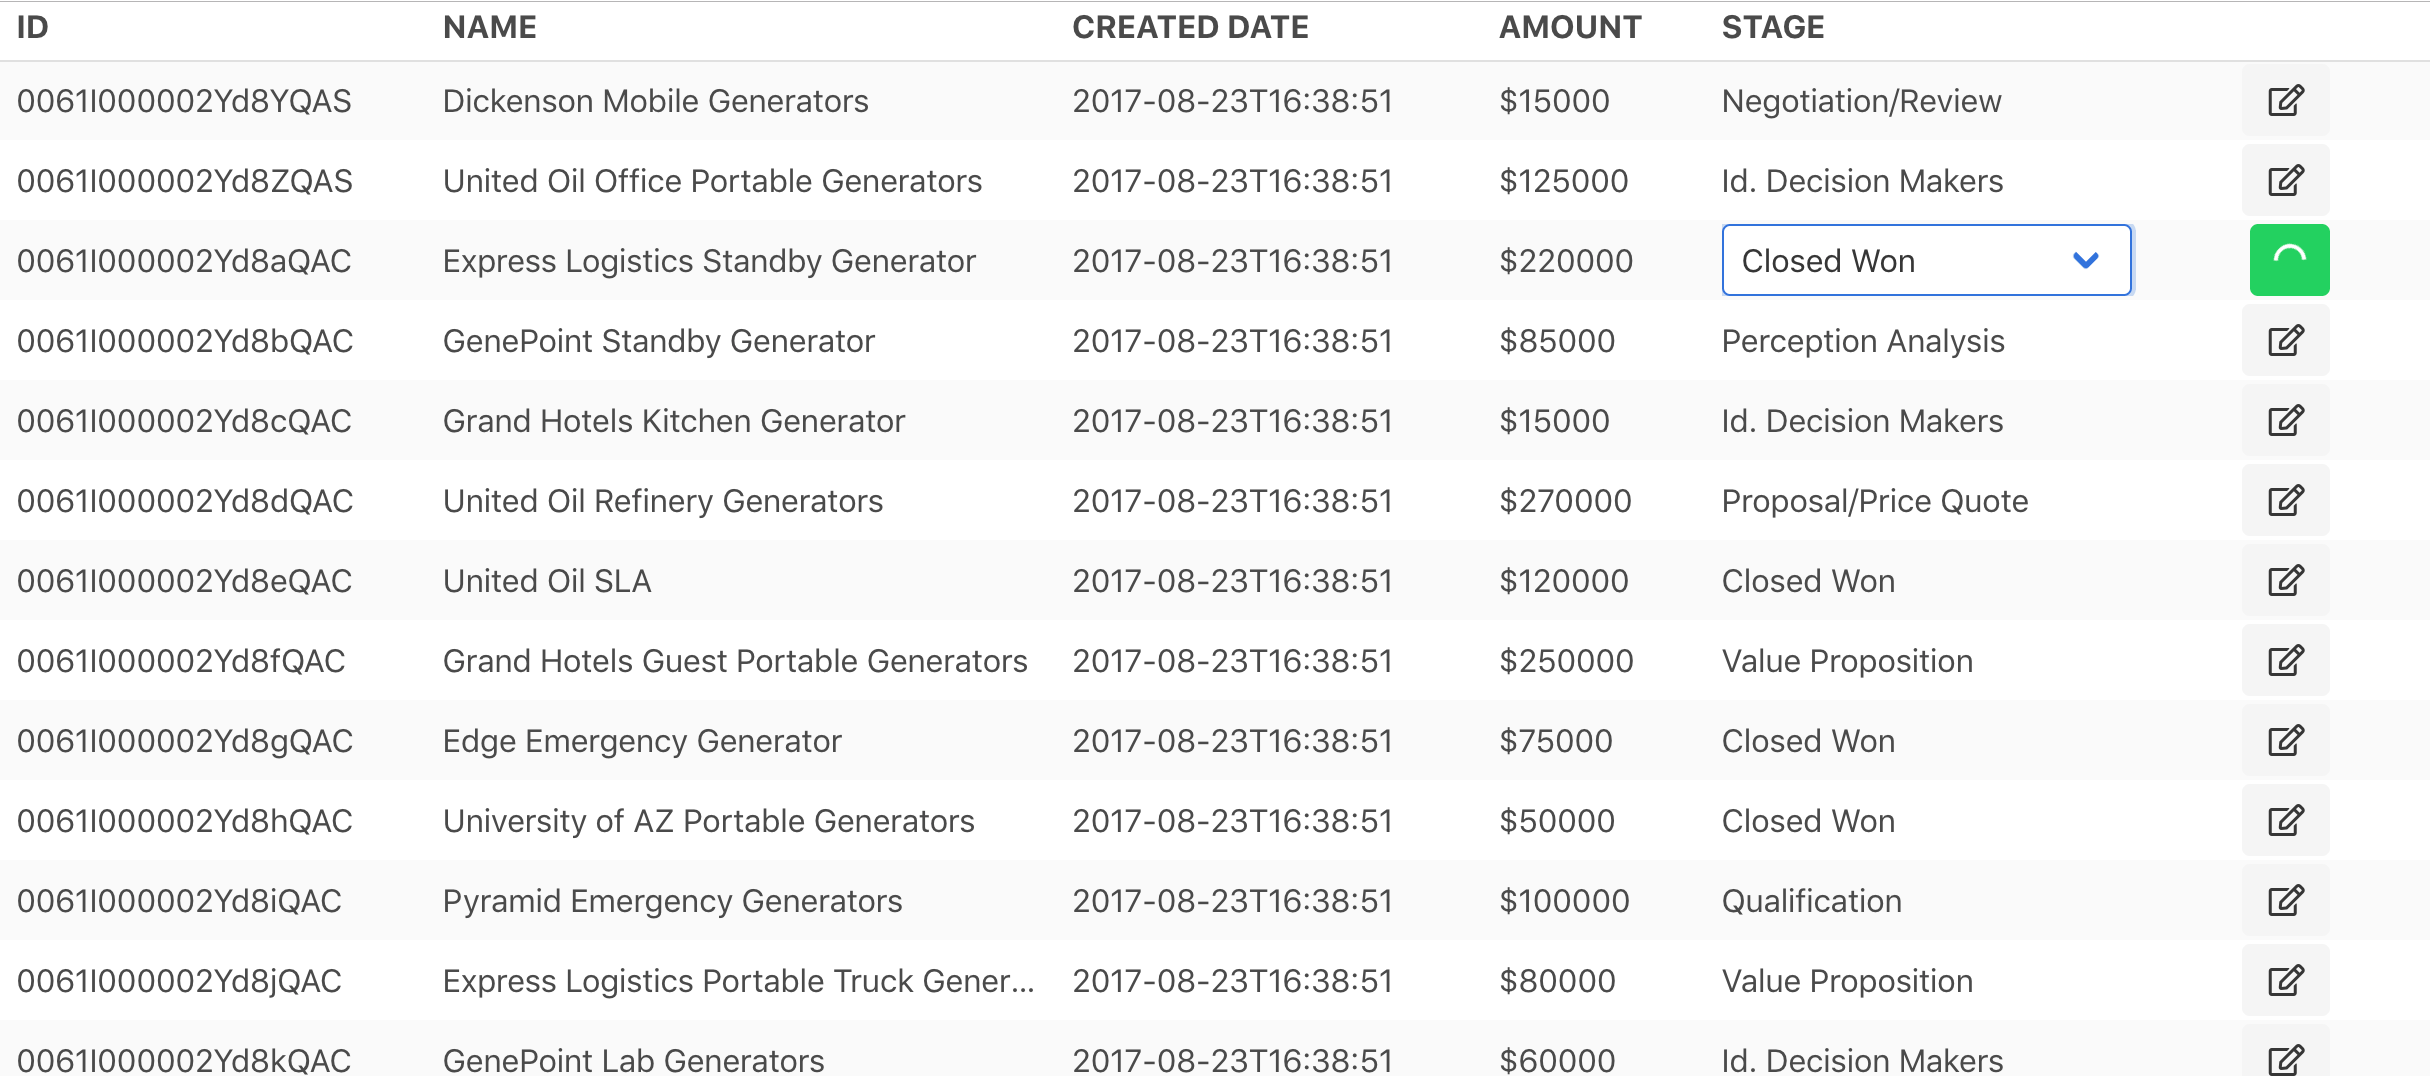The width and height of the screenshot is (2430, 1076).
Task: Click the ID 0061I000002Yd8eQAC cell
Action: pos(185,581)
